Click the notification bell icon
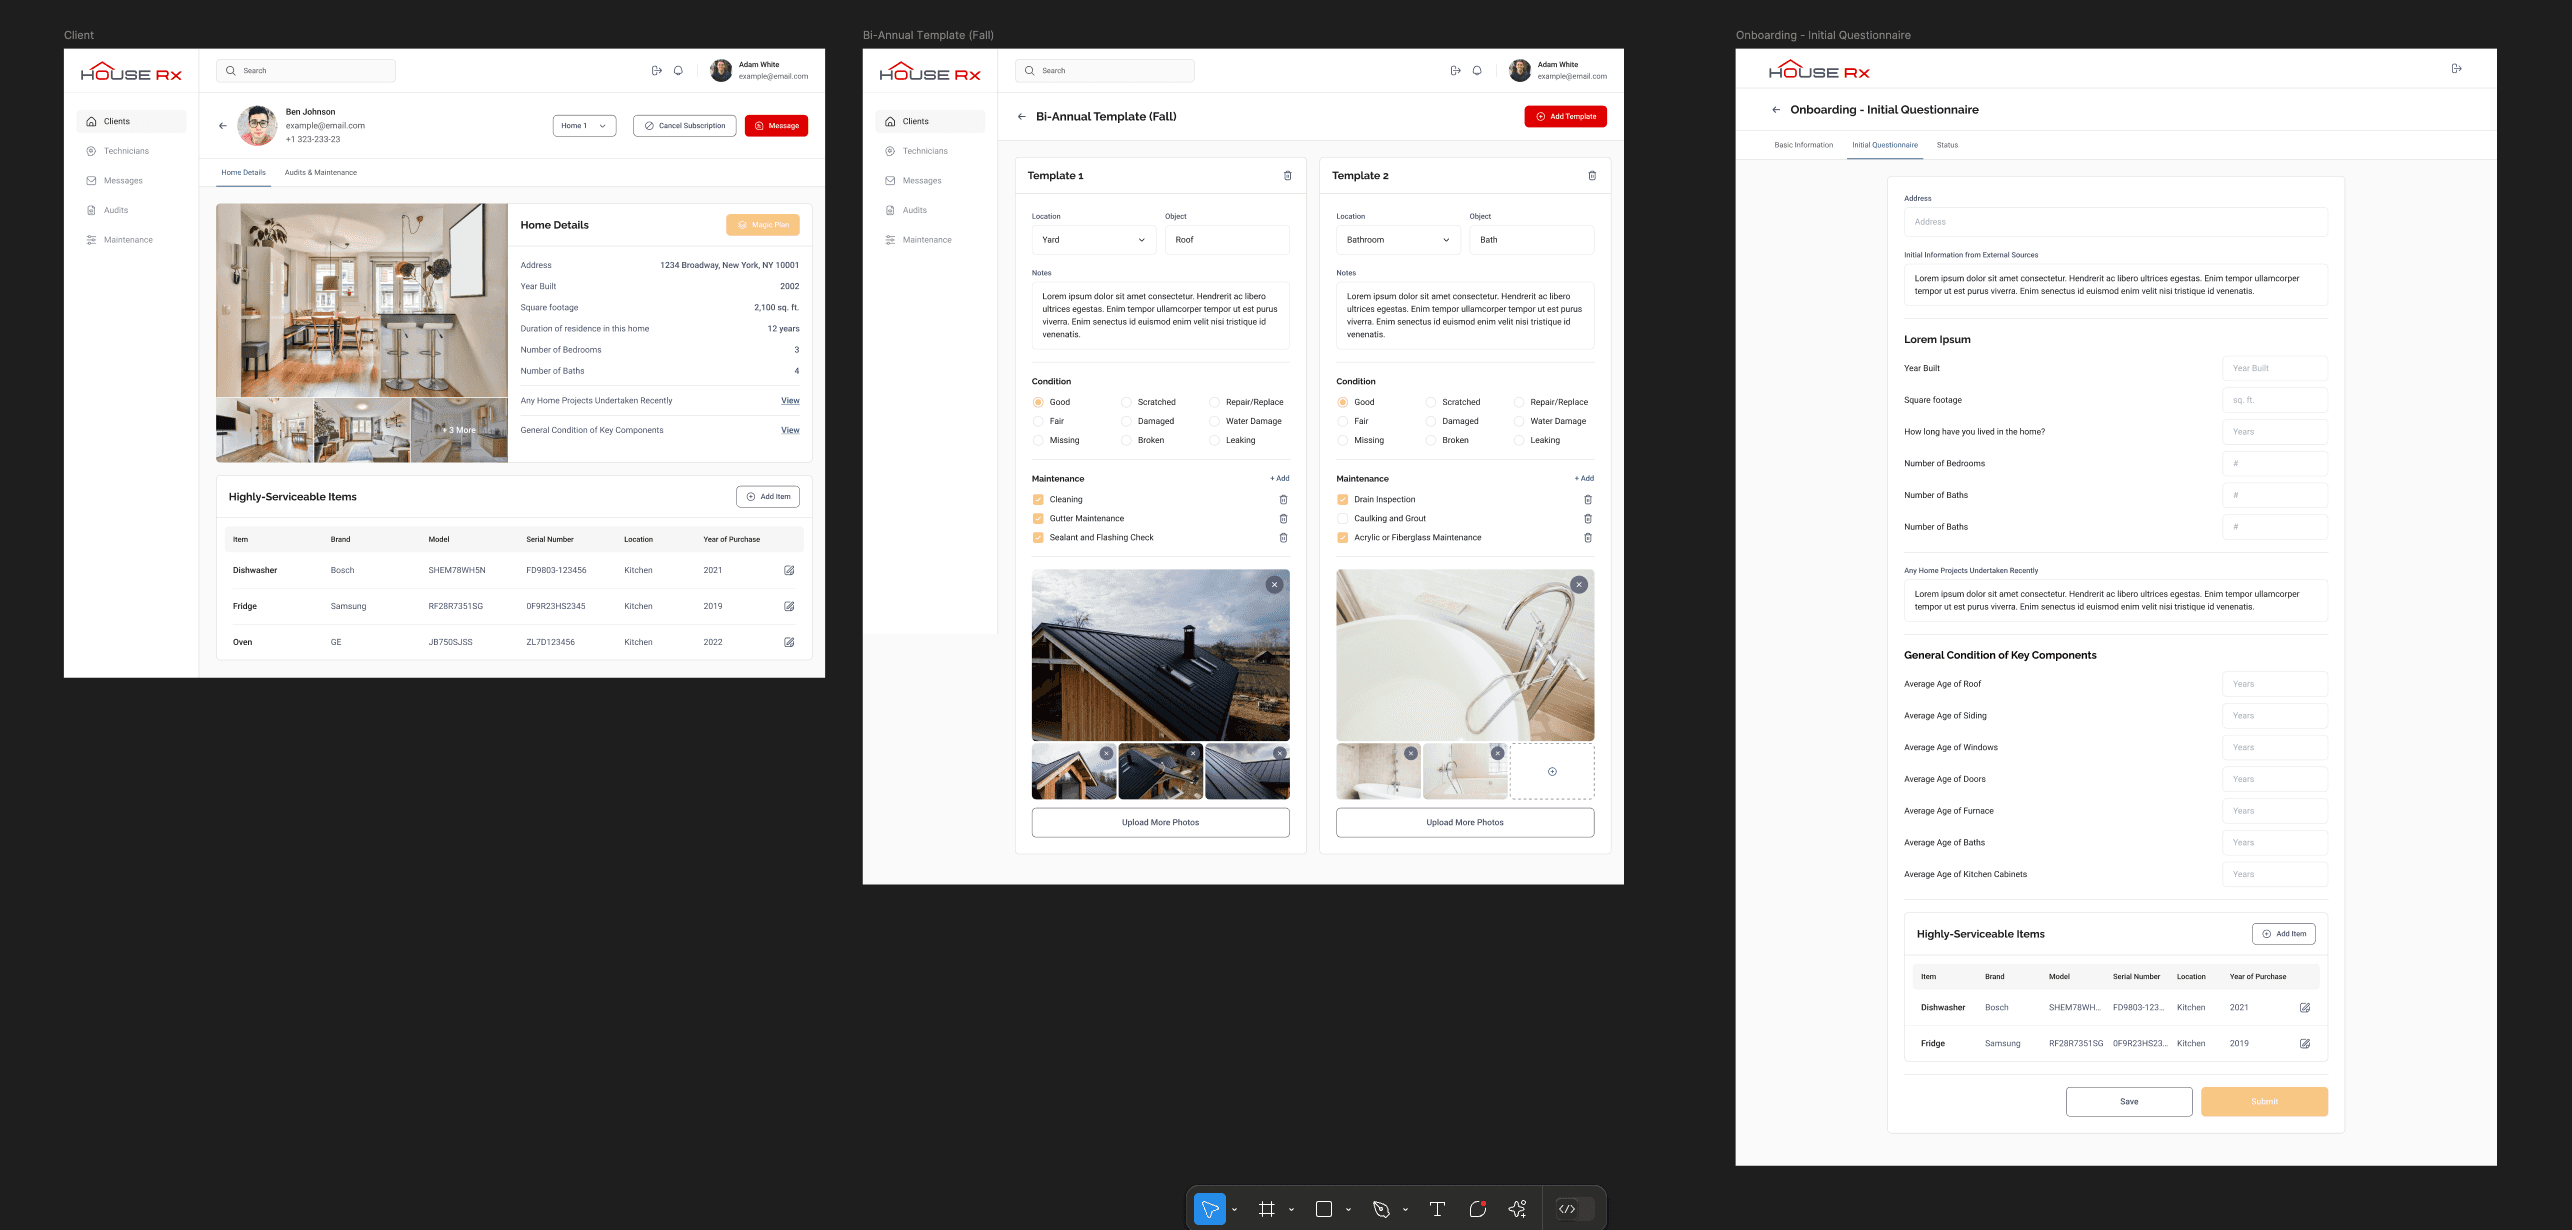Viewport: 2572px width, 1230px height. [678, 70]
